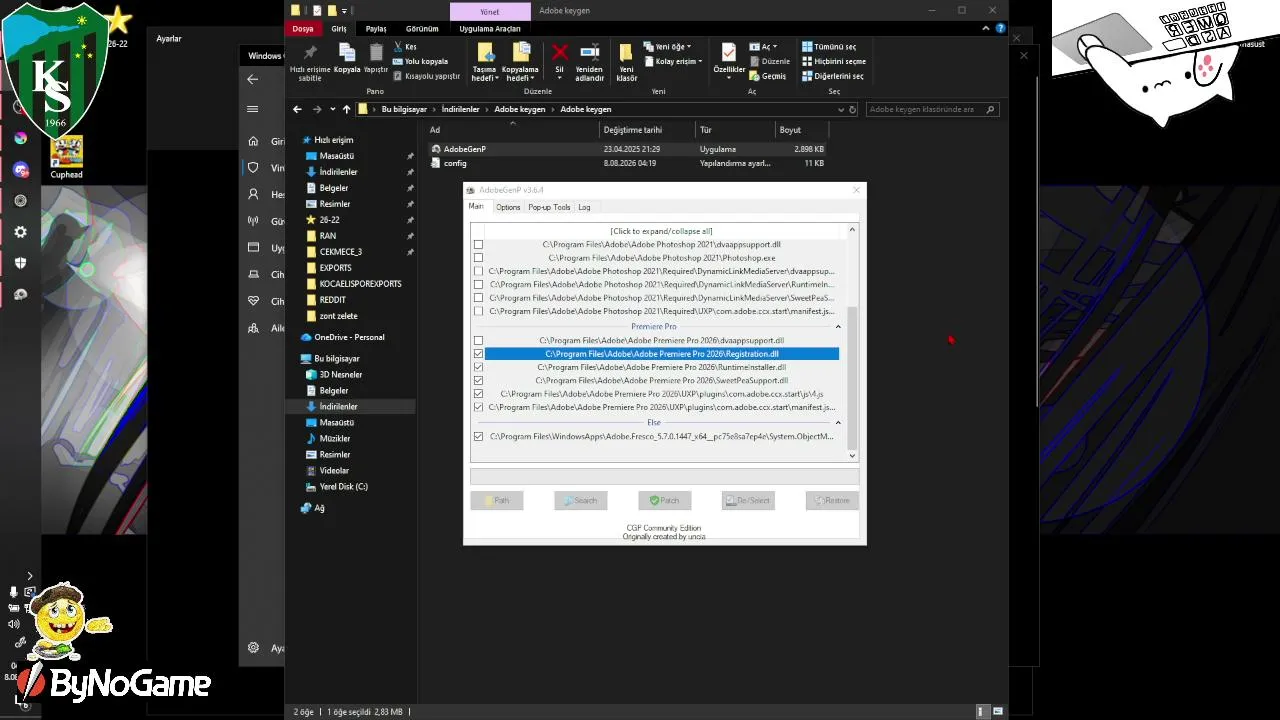Open the Pop-up Tools tab
The width and height of the screenshot is (1280, 720).
click(x=549, y=207)
